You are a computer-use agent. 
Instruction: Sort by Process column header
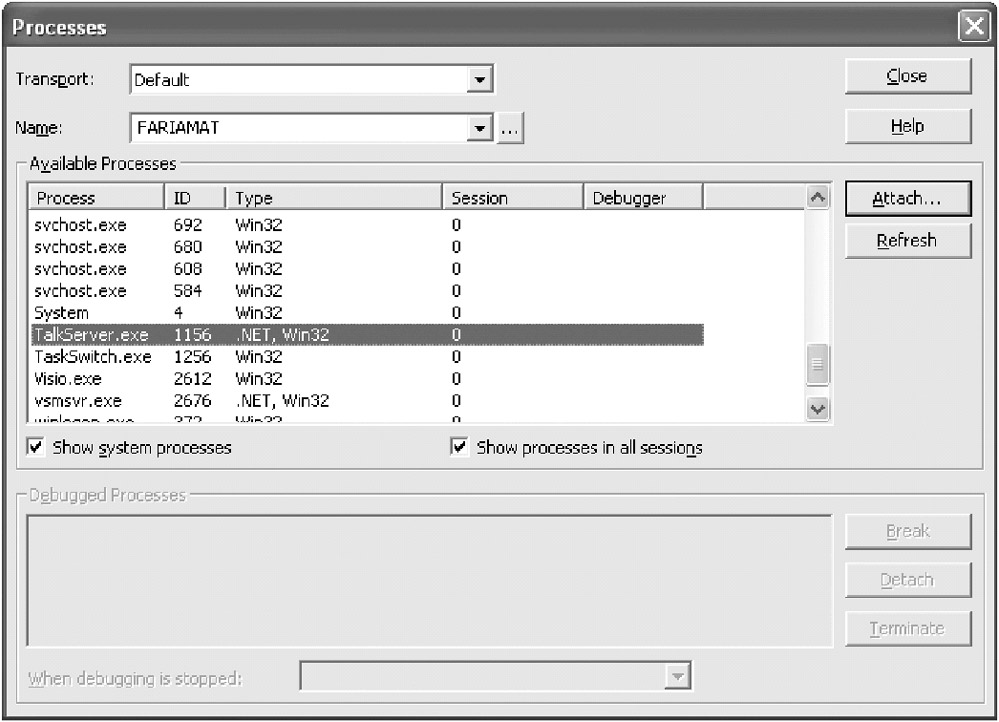[95, 198]
